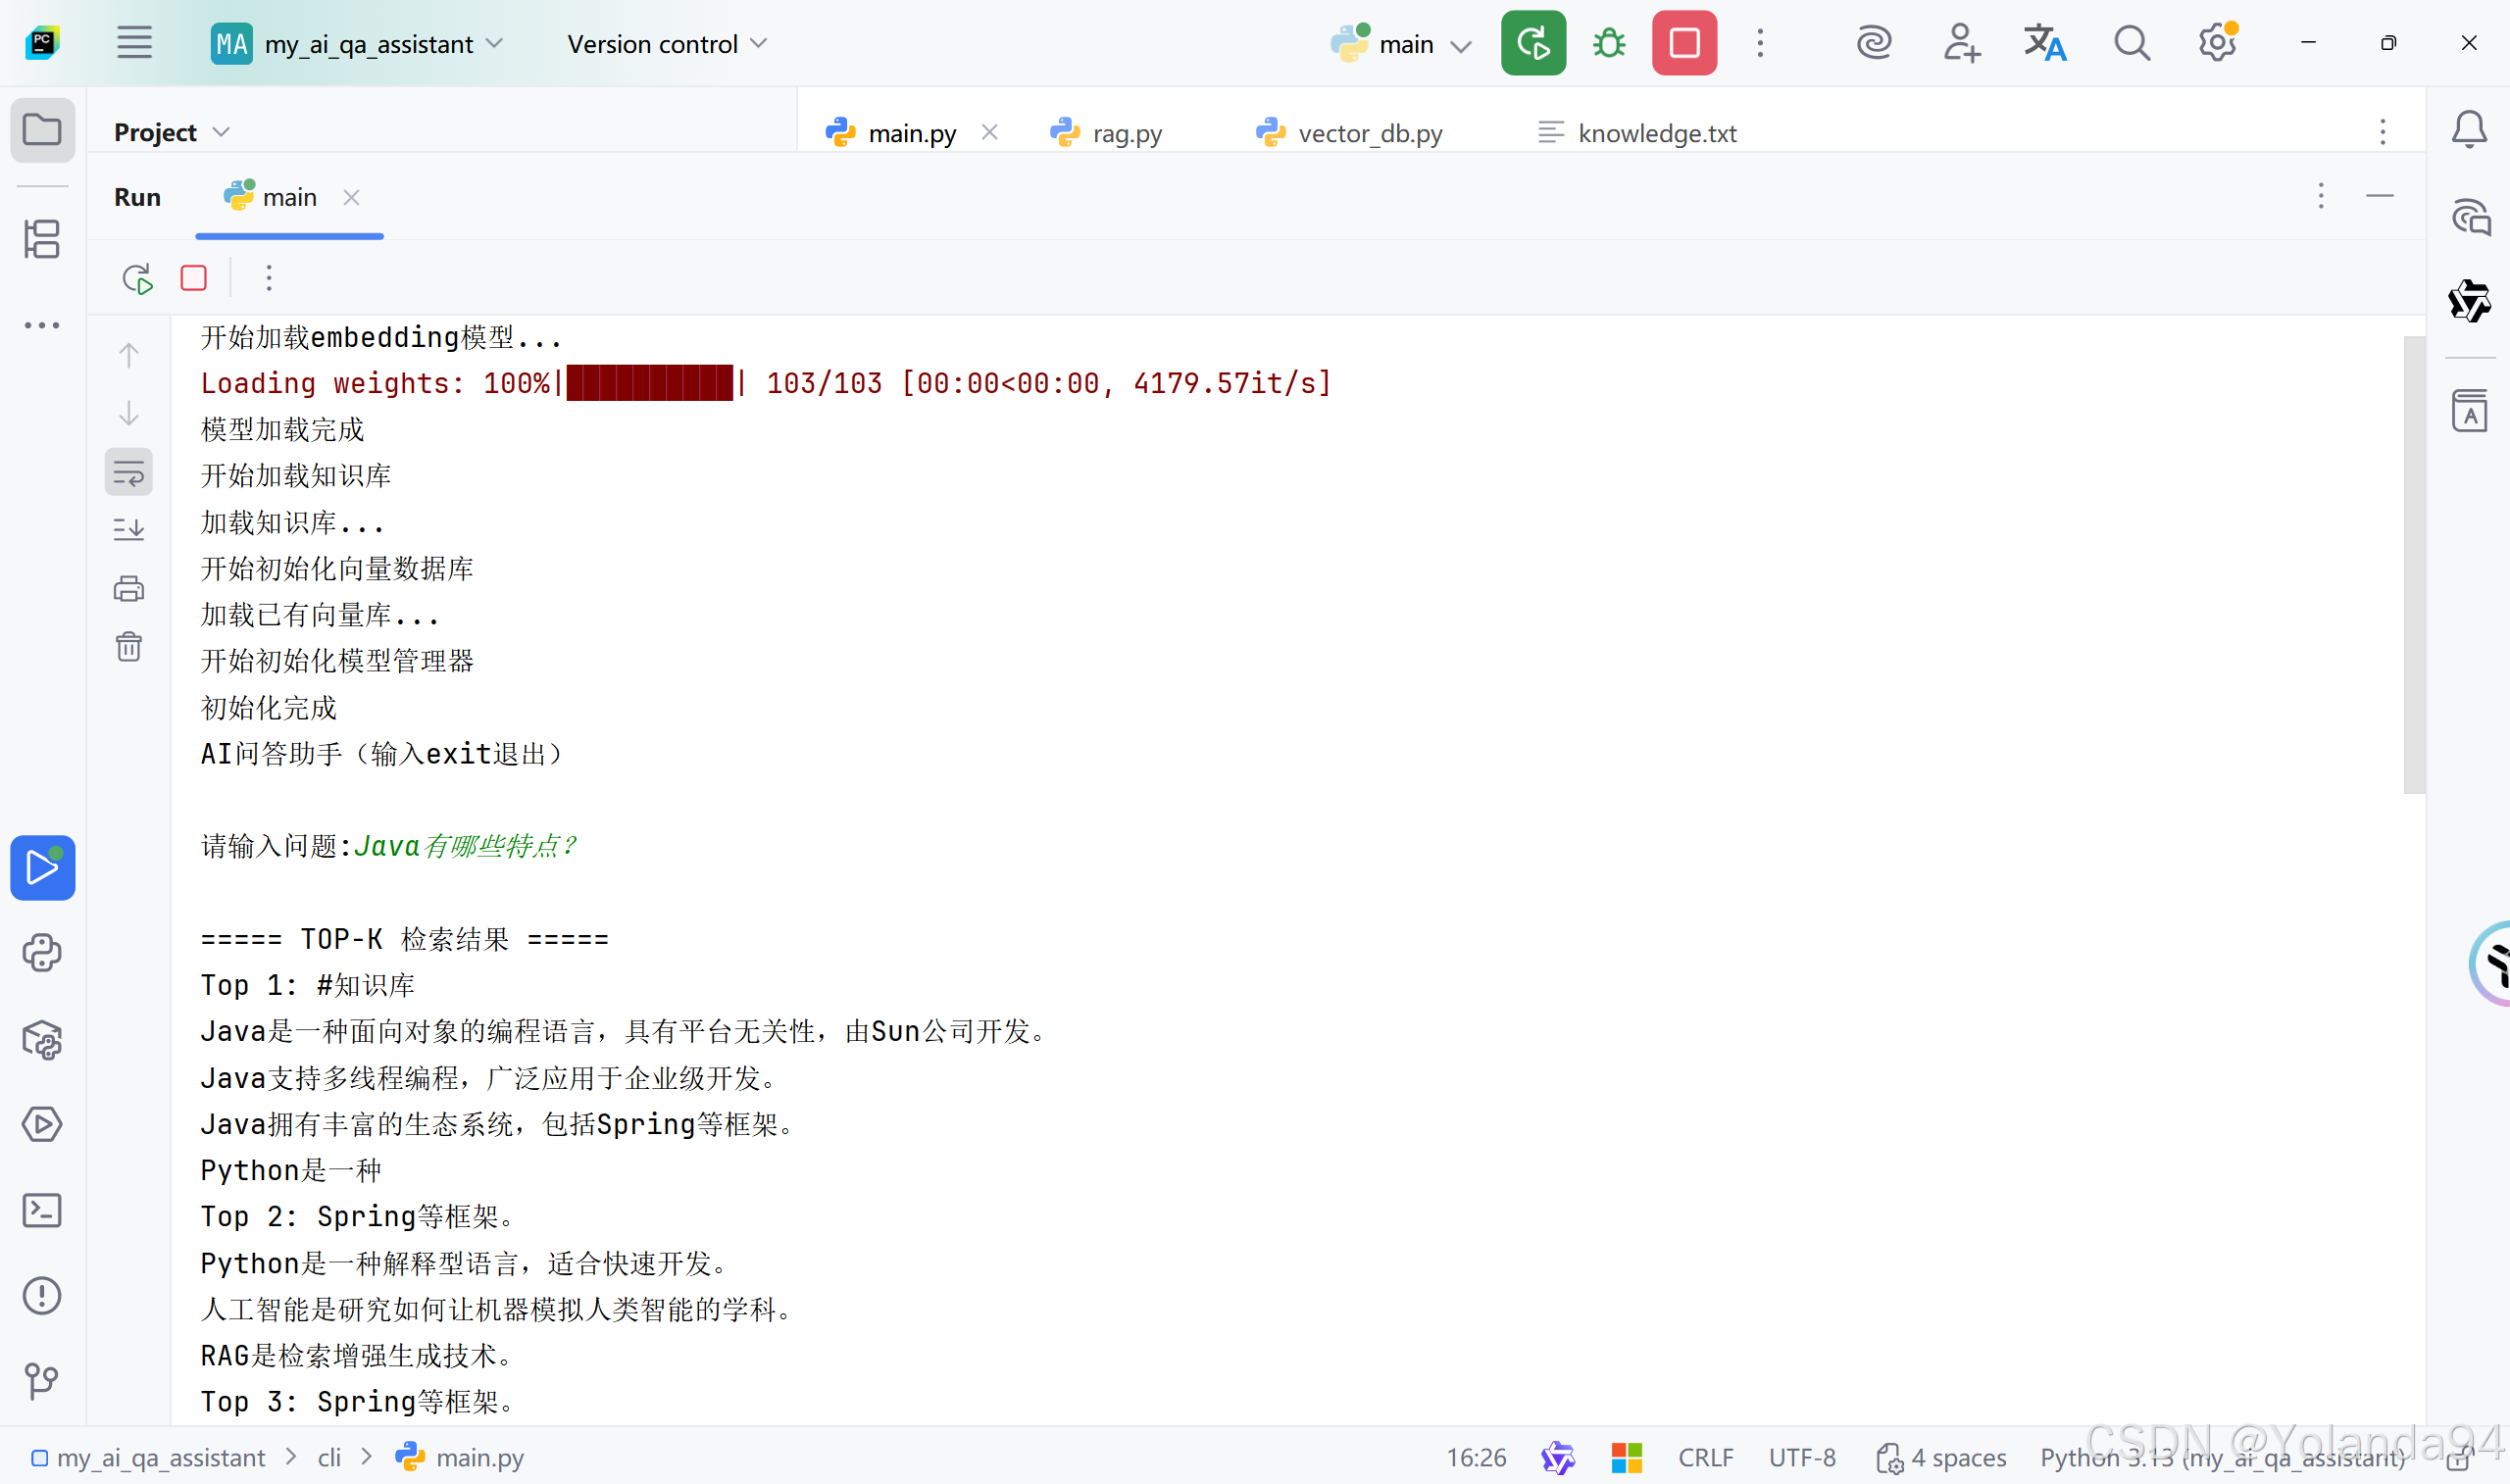The image size is (2510, 1484).
Task: Open line and column indicator 16:26
Action: point(1476,1458)
